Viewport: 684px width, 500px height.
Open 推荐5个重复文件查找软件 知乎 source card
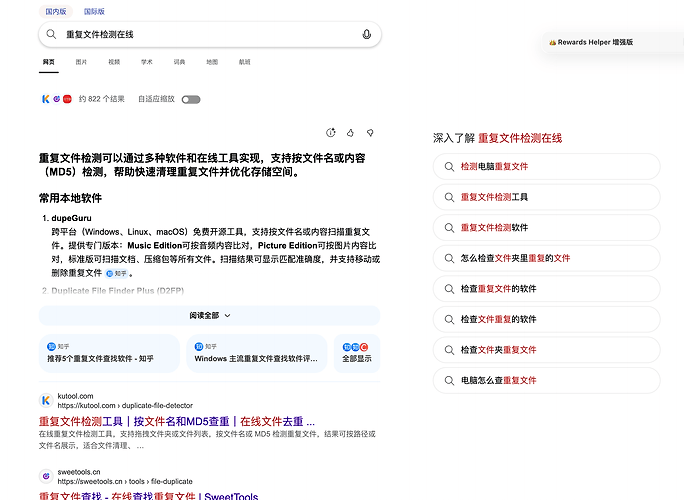coord(109,353)
